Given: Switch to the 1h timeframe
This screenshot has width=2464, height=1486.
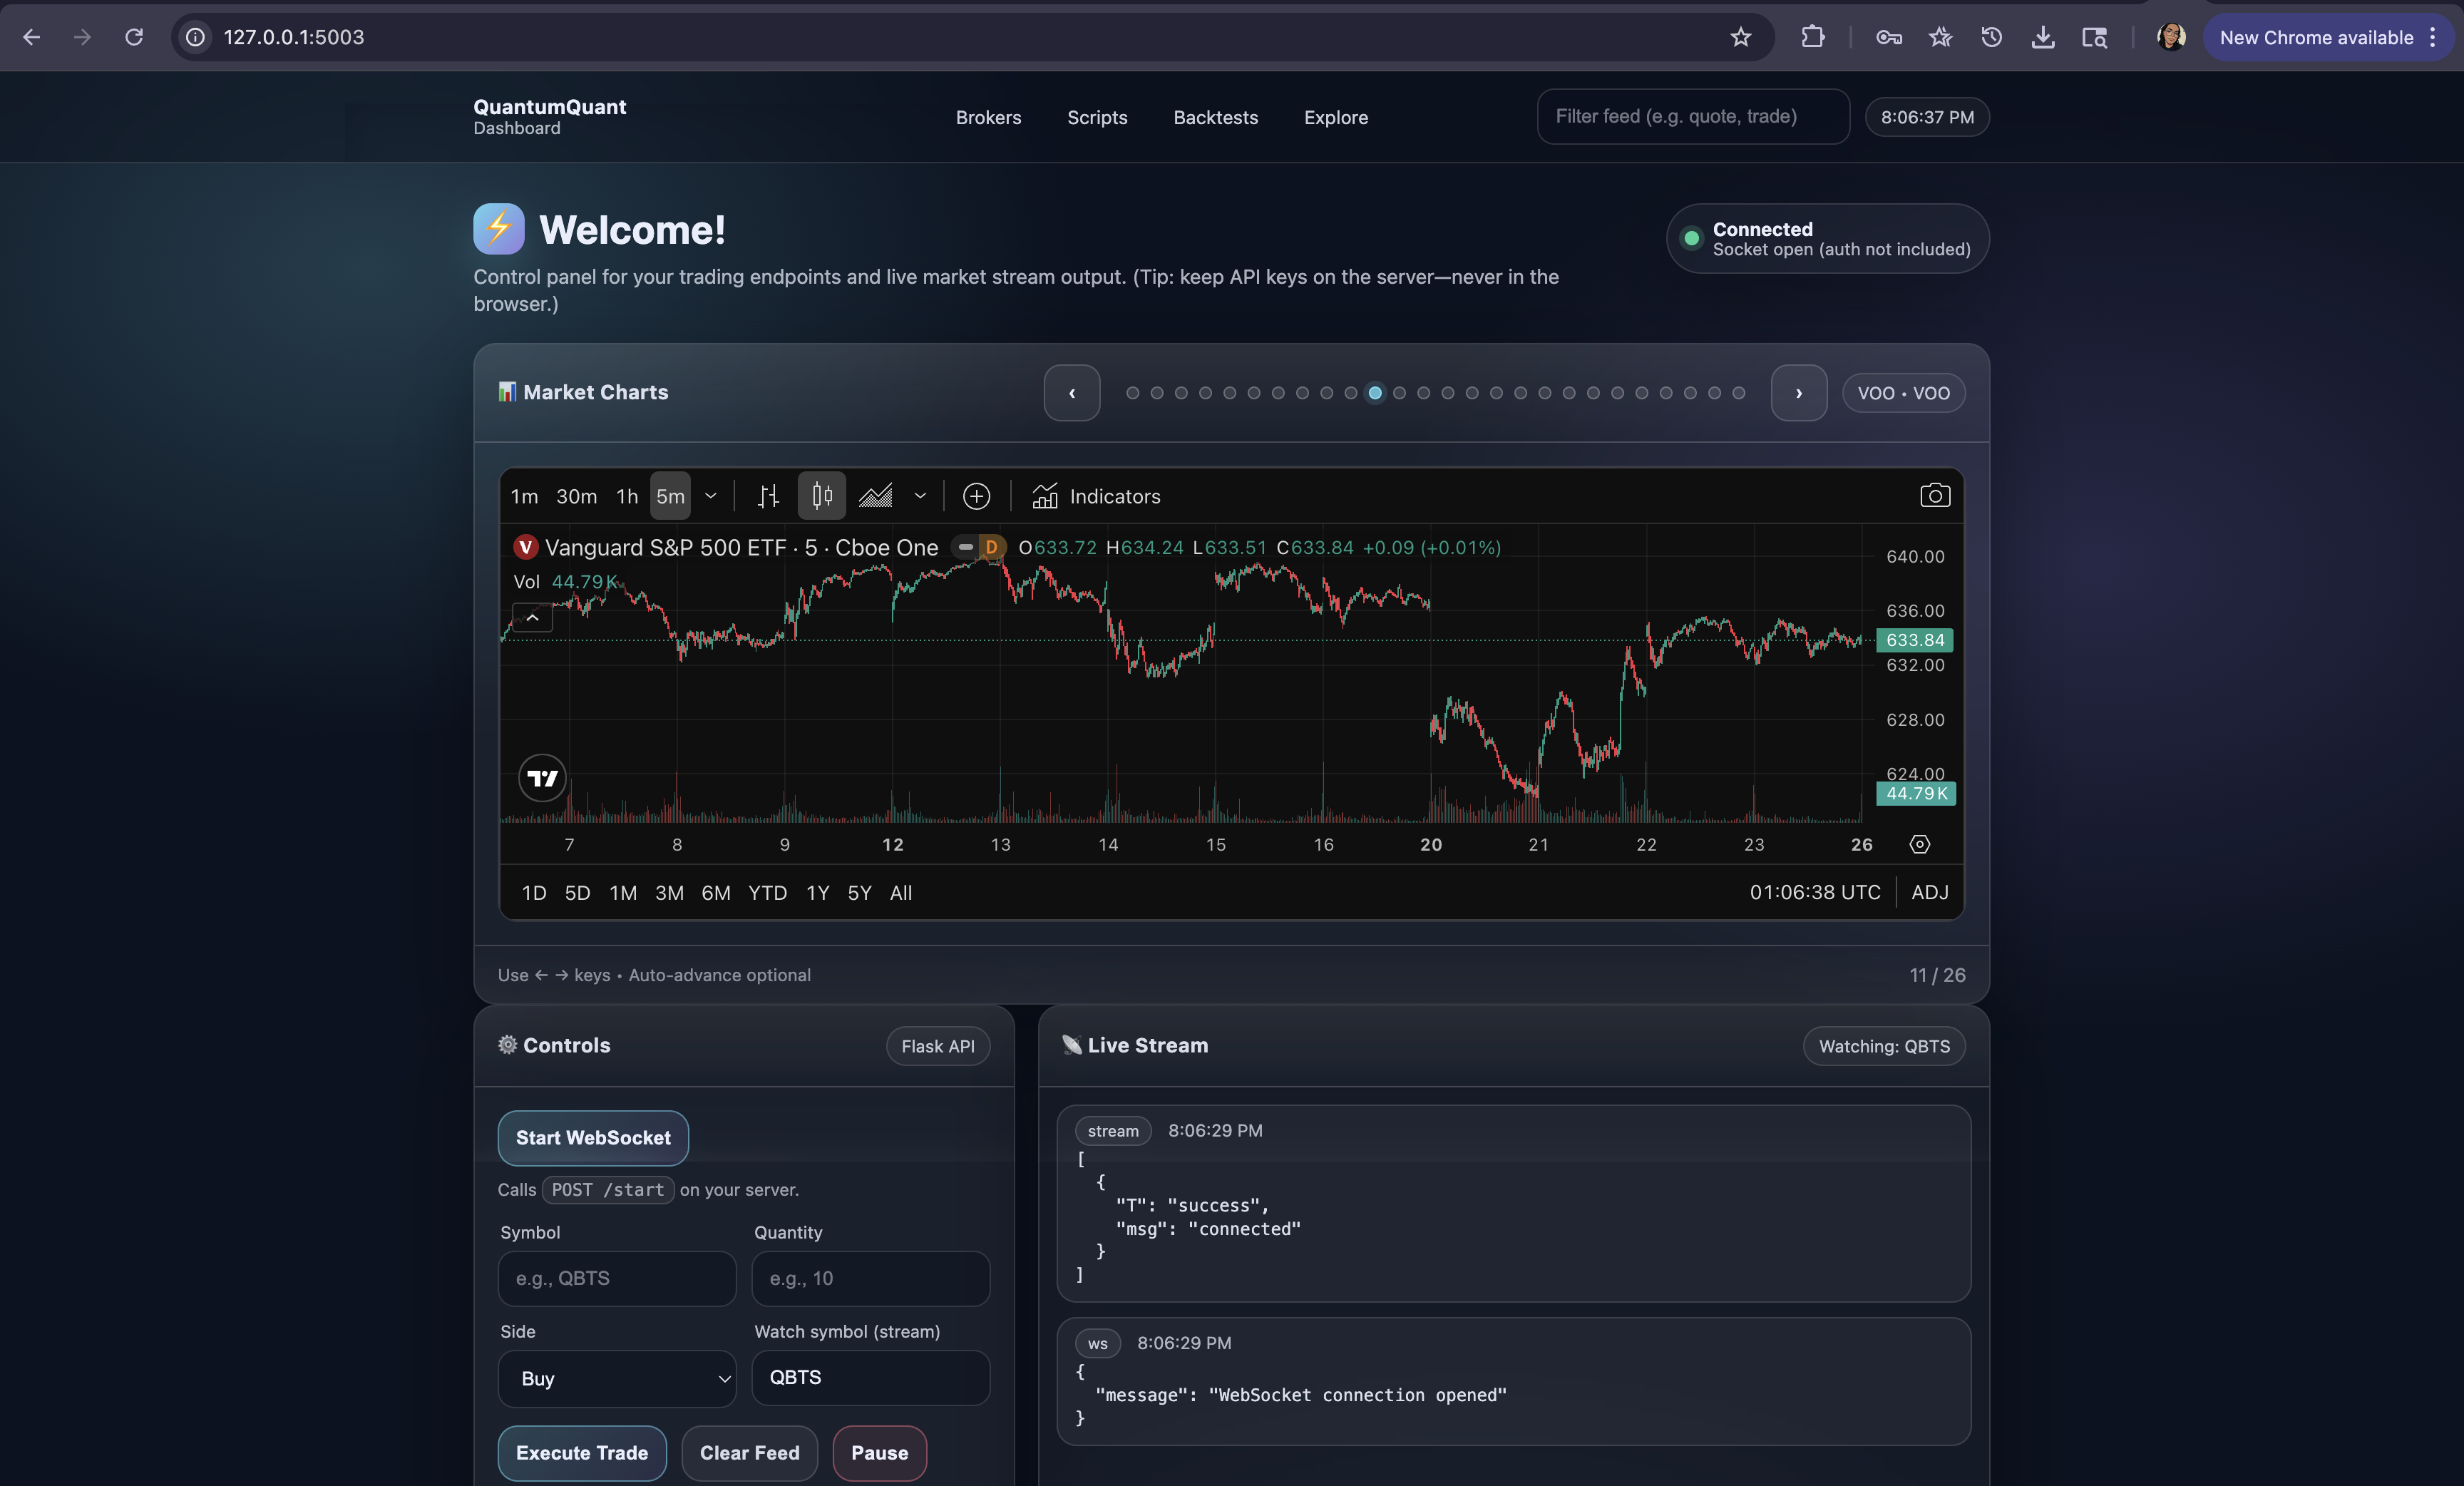Looking at the screenshot, I should [627, 496].
